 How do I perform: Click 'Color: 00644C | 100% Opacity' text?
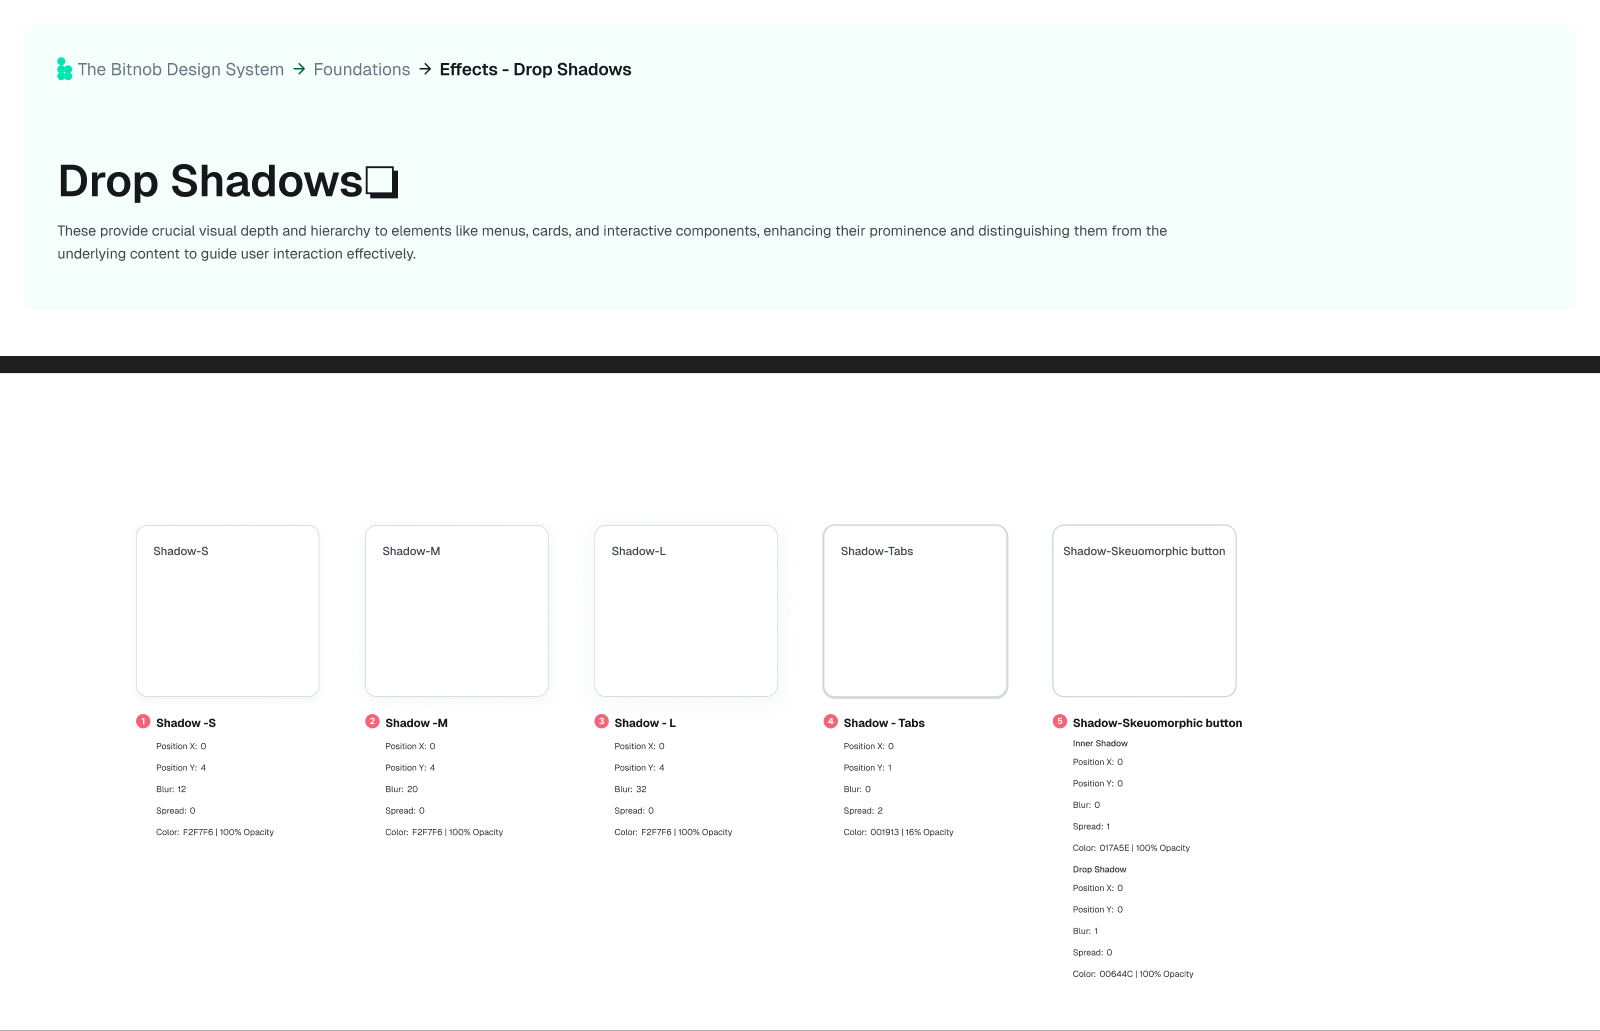(1133, 974)
